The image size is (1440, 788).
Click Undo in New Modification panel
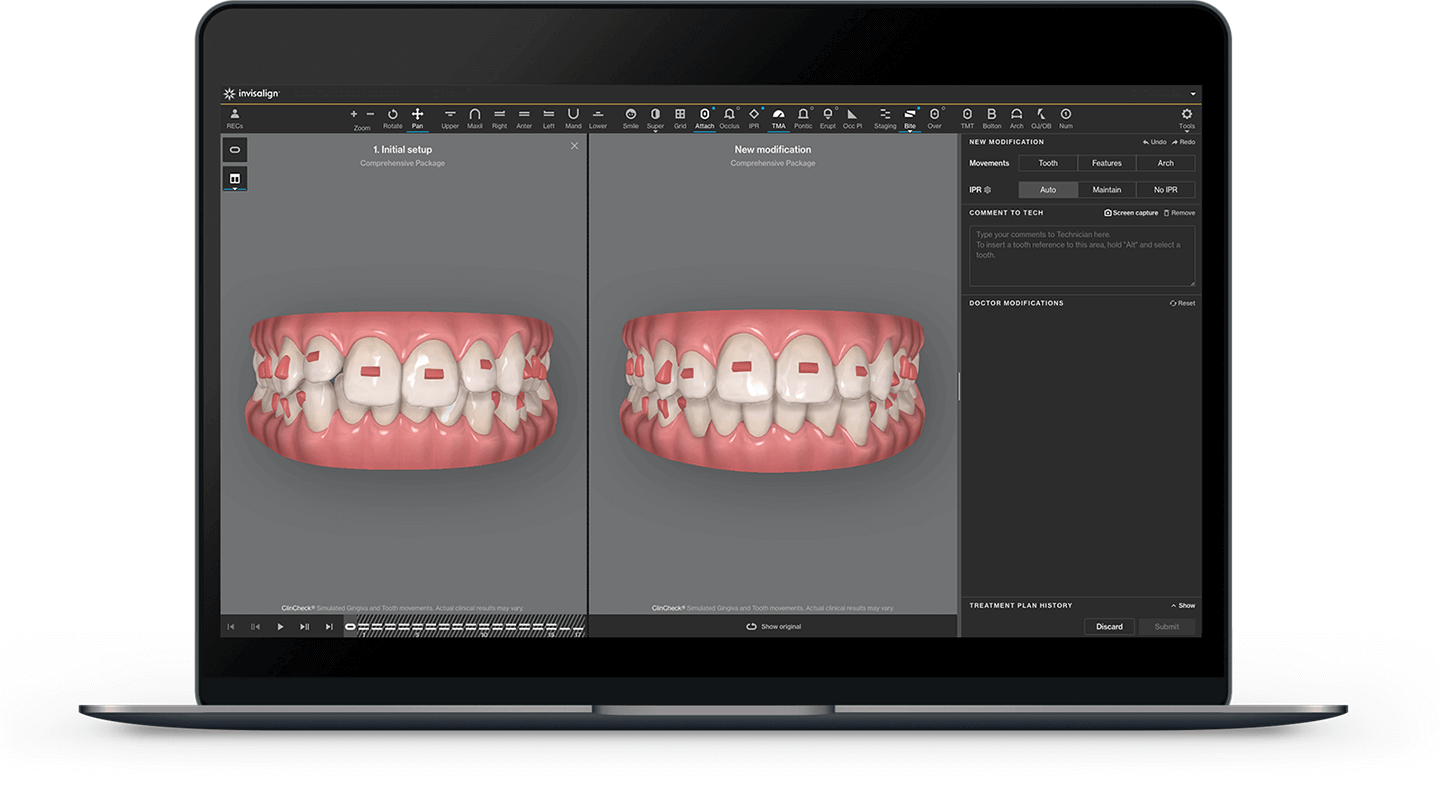[x=1155, y=142]
